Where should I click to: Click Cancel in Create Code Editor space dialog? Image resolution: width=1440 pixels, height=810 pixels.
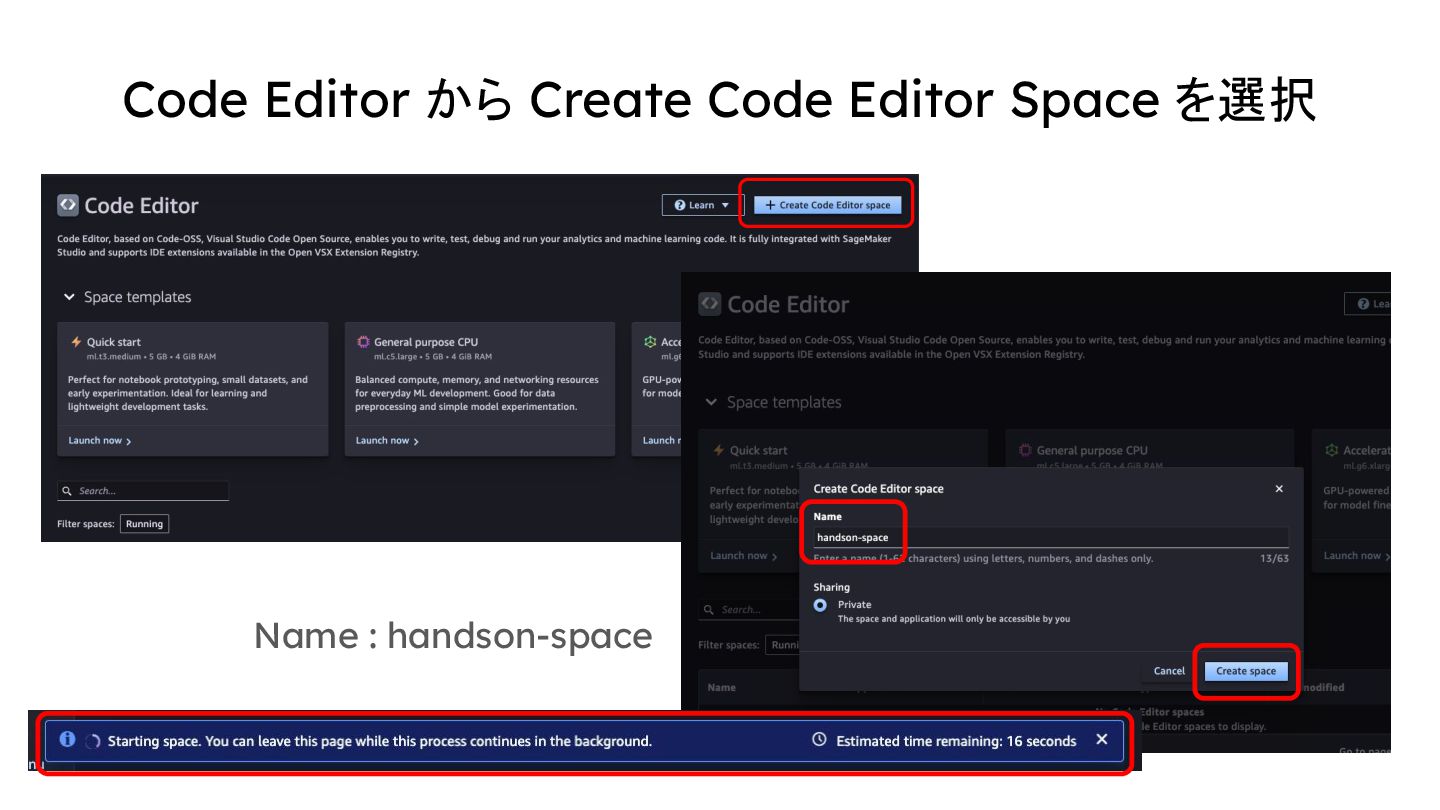[1169, 671]
